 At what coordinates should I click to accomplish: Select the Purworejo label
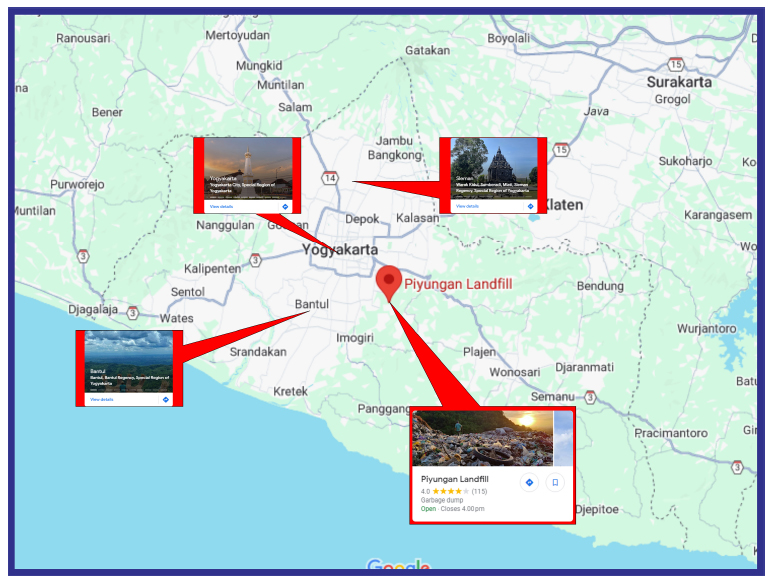point(77,185)
